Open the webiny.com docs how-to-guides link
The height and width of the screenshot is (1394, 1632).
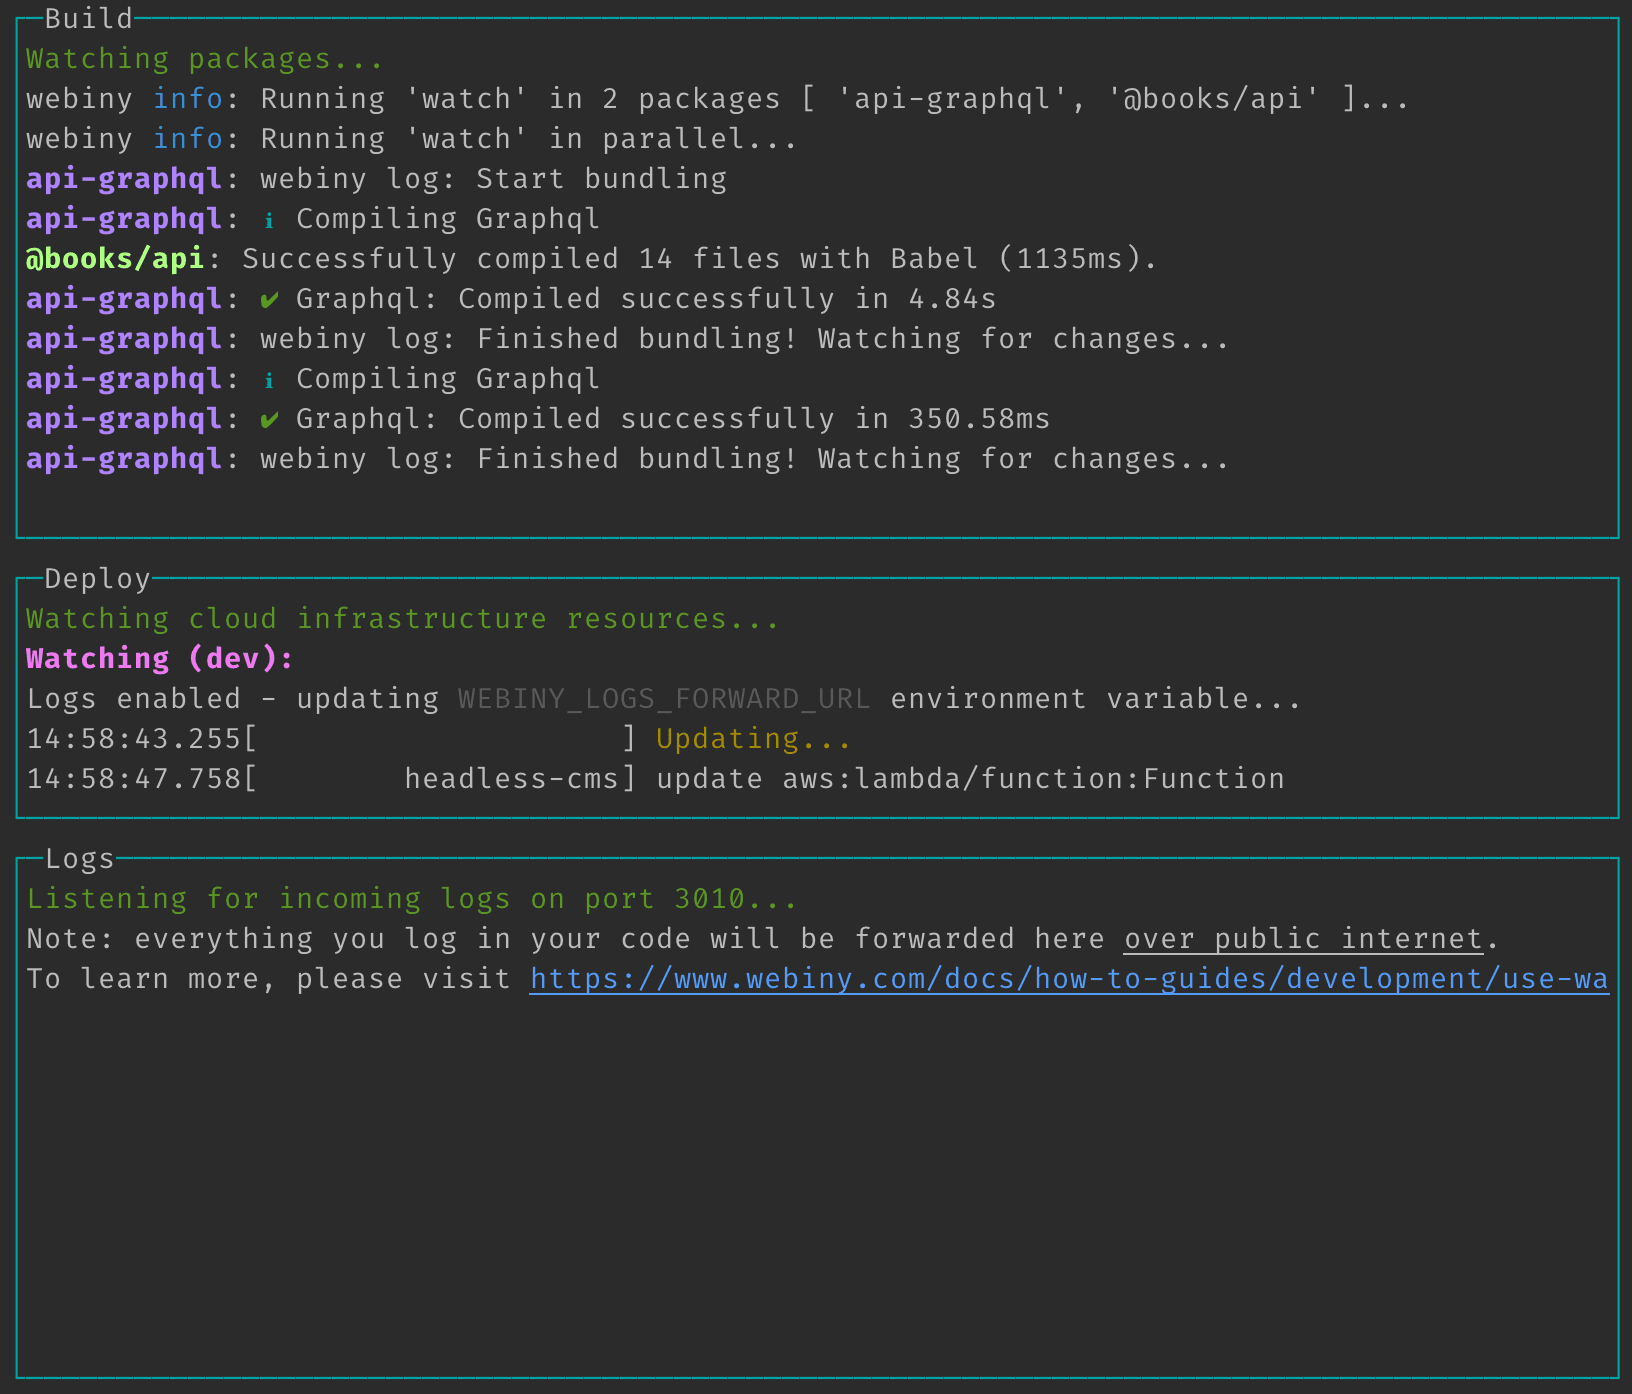click(x=1068, y=979)
